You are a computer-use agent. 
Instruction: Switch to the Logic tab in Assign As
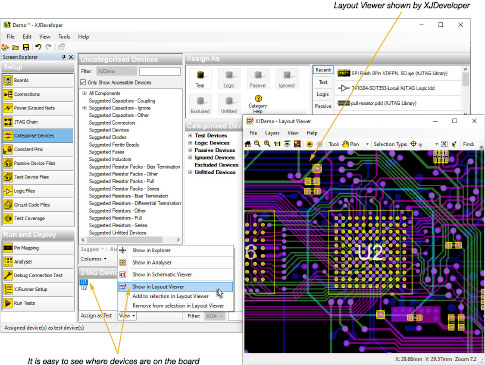(323, 94)
